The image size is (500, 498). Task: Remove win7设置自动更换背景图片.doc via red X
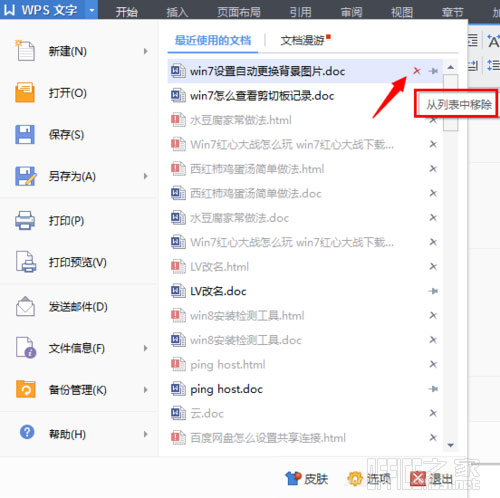click(x=417, y=71)
